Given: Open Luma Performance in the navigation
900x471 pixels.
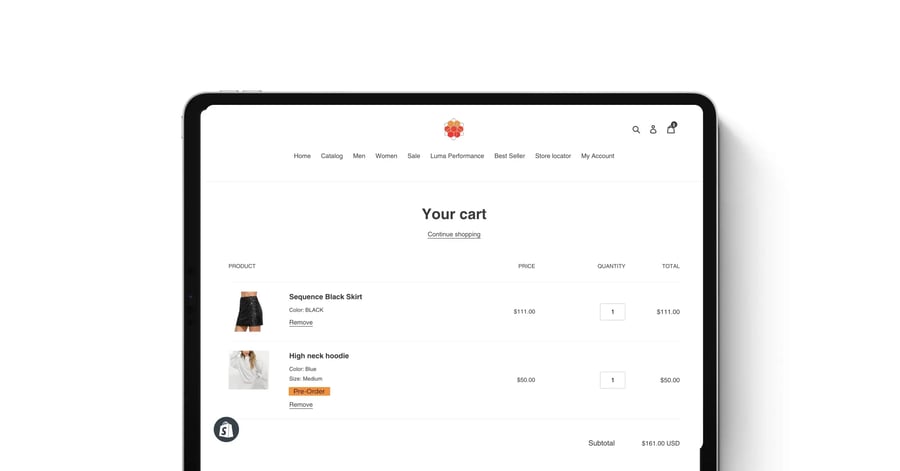Looking at the screenshot, I should (x=457, y=156).
